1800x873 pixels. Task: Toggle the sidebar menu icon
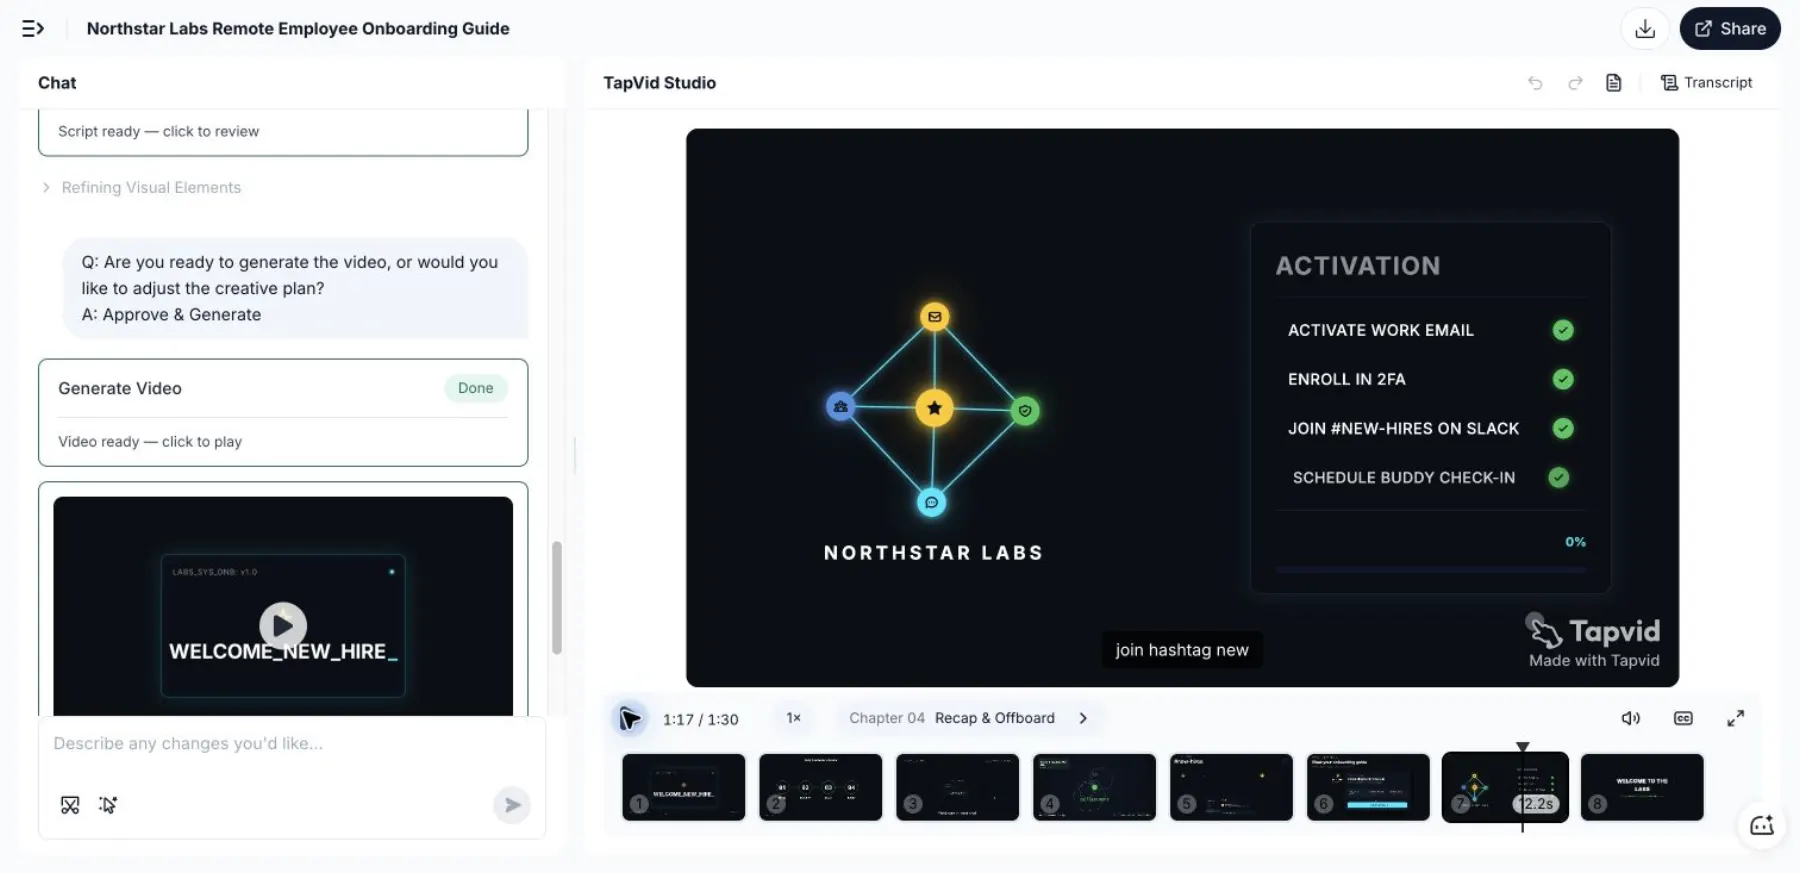(32, 28)
